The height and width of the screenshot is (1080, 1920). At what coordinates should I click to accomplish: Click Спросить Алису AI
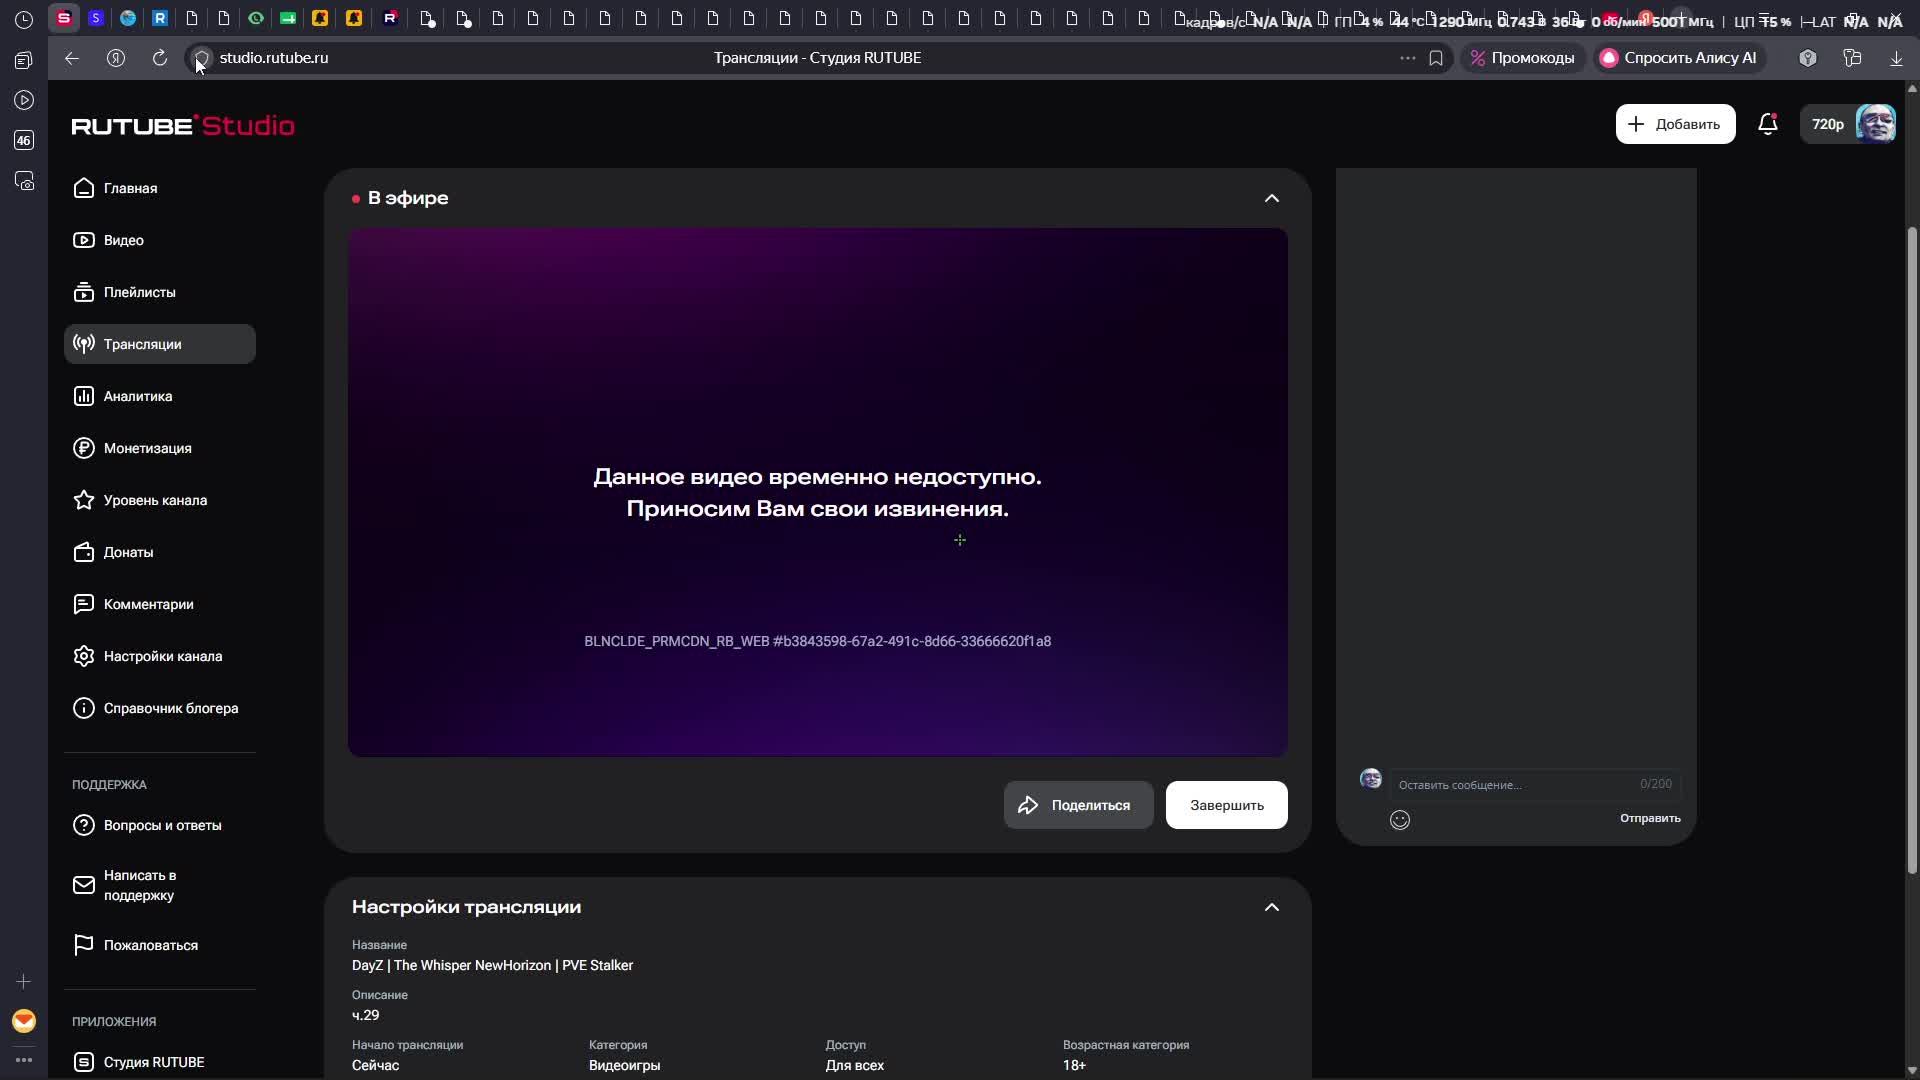(1678, 58)
